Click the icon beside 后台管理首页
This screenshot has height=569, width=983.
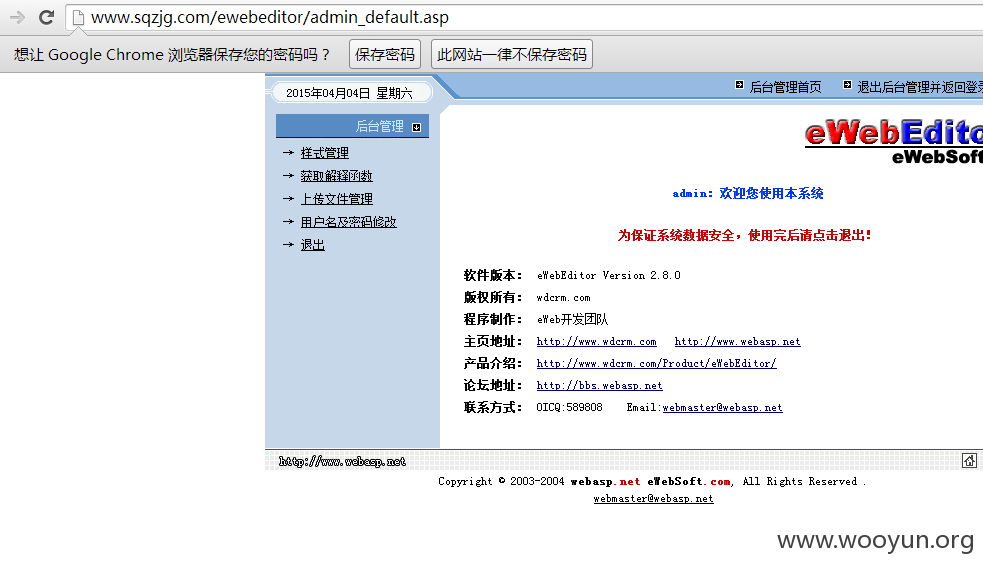pos(740,85)
